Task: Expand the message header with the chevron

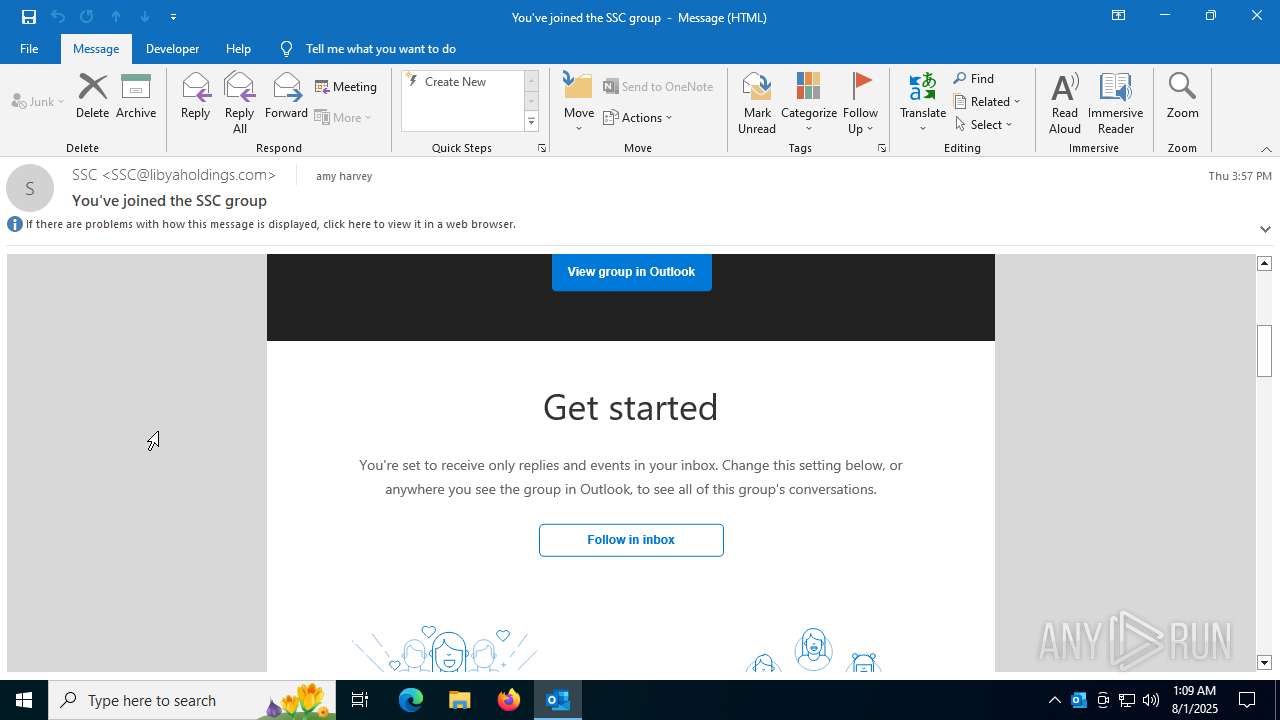Action: (x=1265, y=229)
